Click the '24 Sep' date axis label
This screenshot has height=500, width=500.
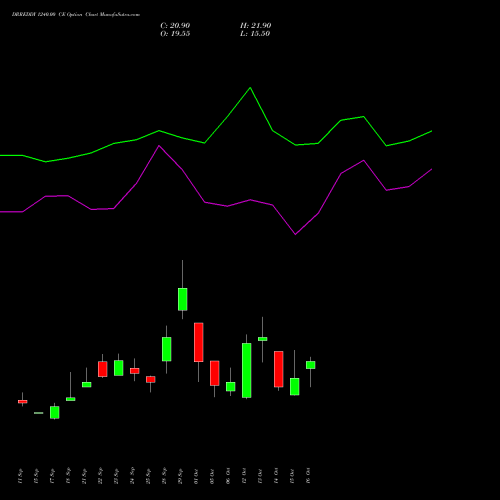(x=132, y=476)
